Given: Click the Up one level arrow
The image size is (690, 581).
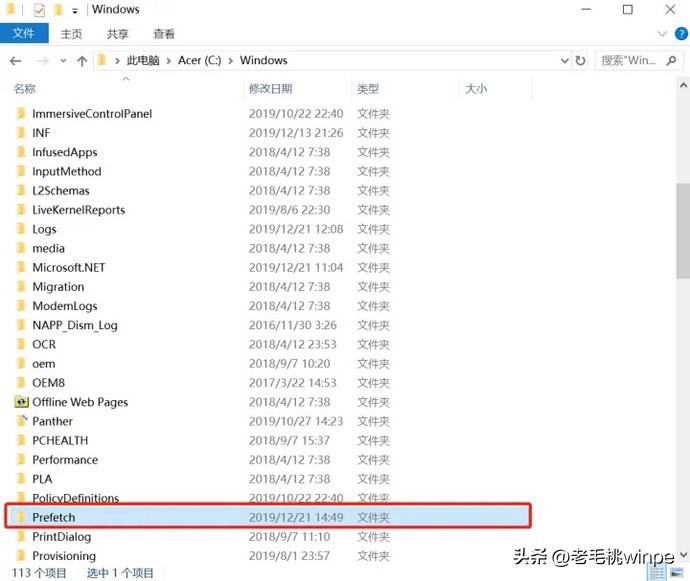Looking at the screenshot, I should click(82, 61).
